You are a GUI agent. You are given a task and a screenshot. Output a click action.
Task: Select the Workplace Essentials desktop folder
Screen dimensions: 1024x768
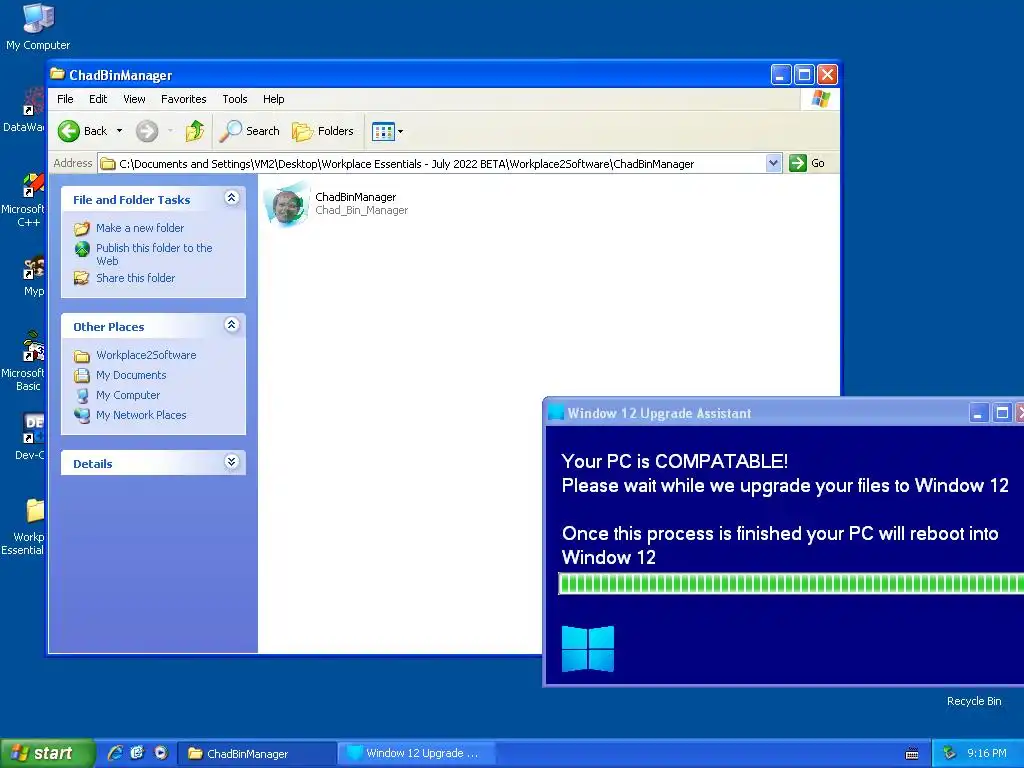pos(35,511)
